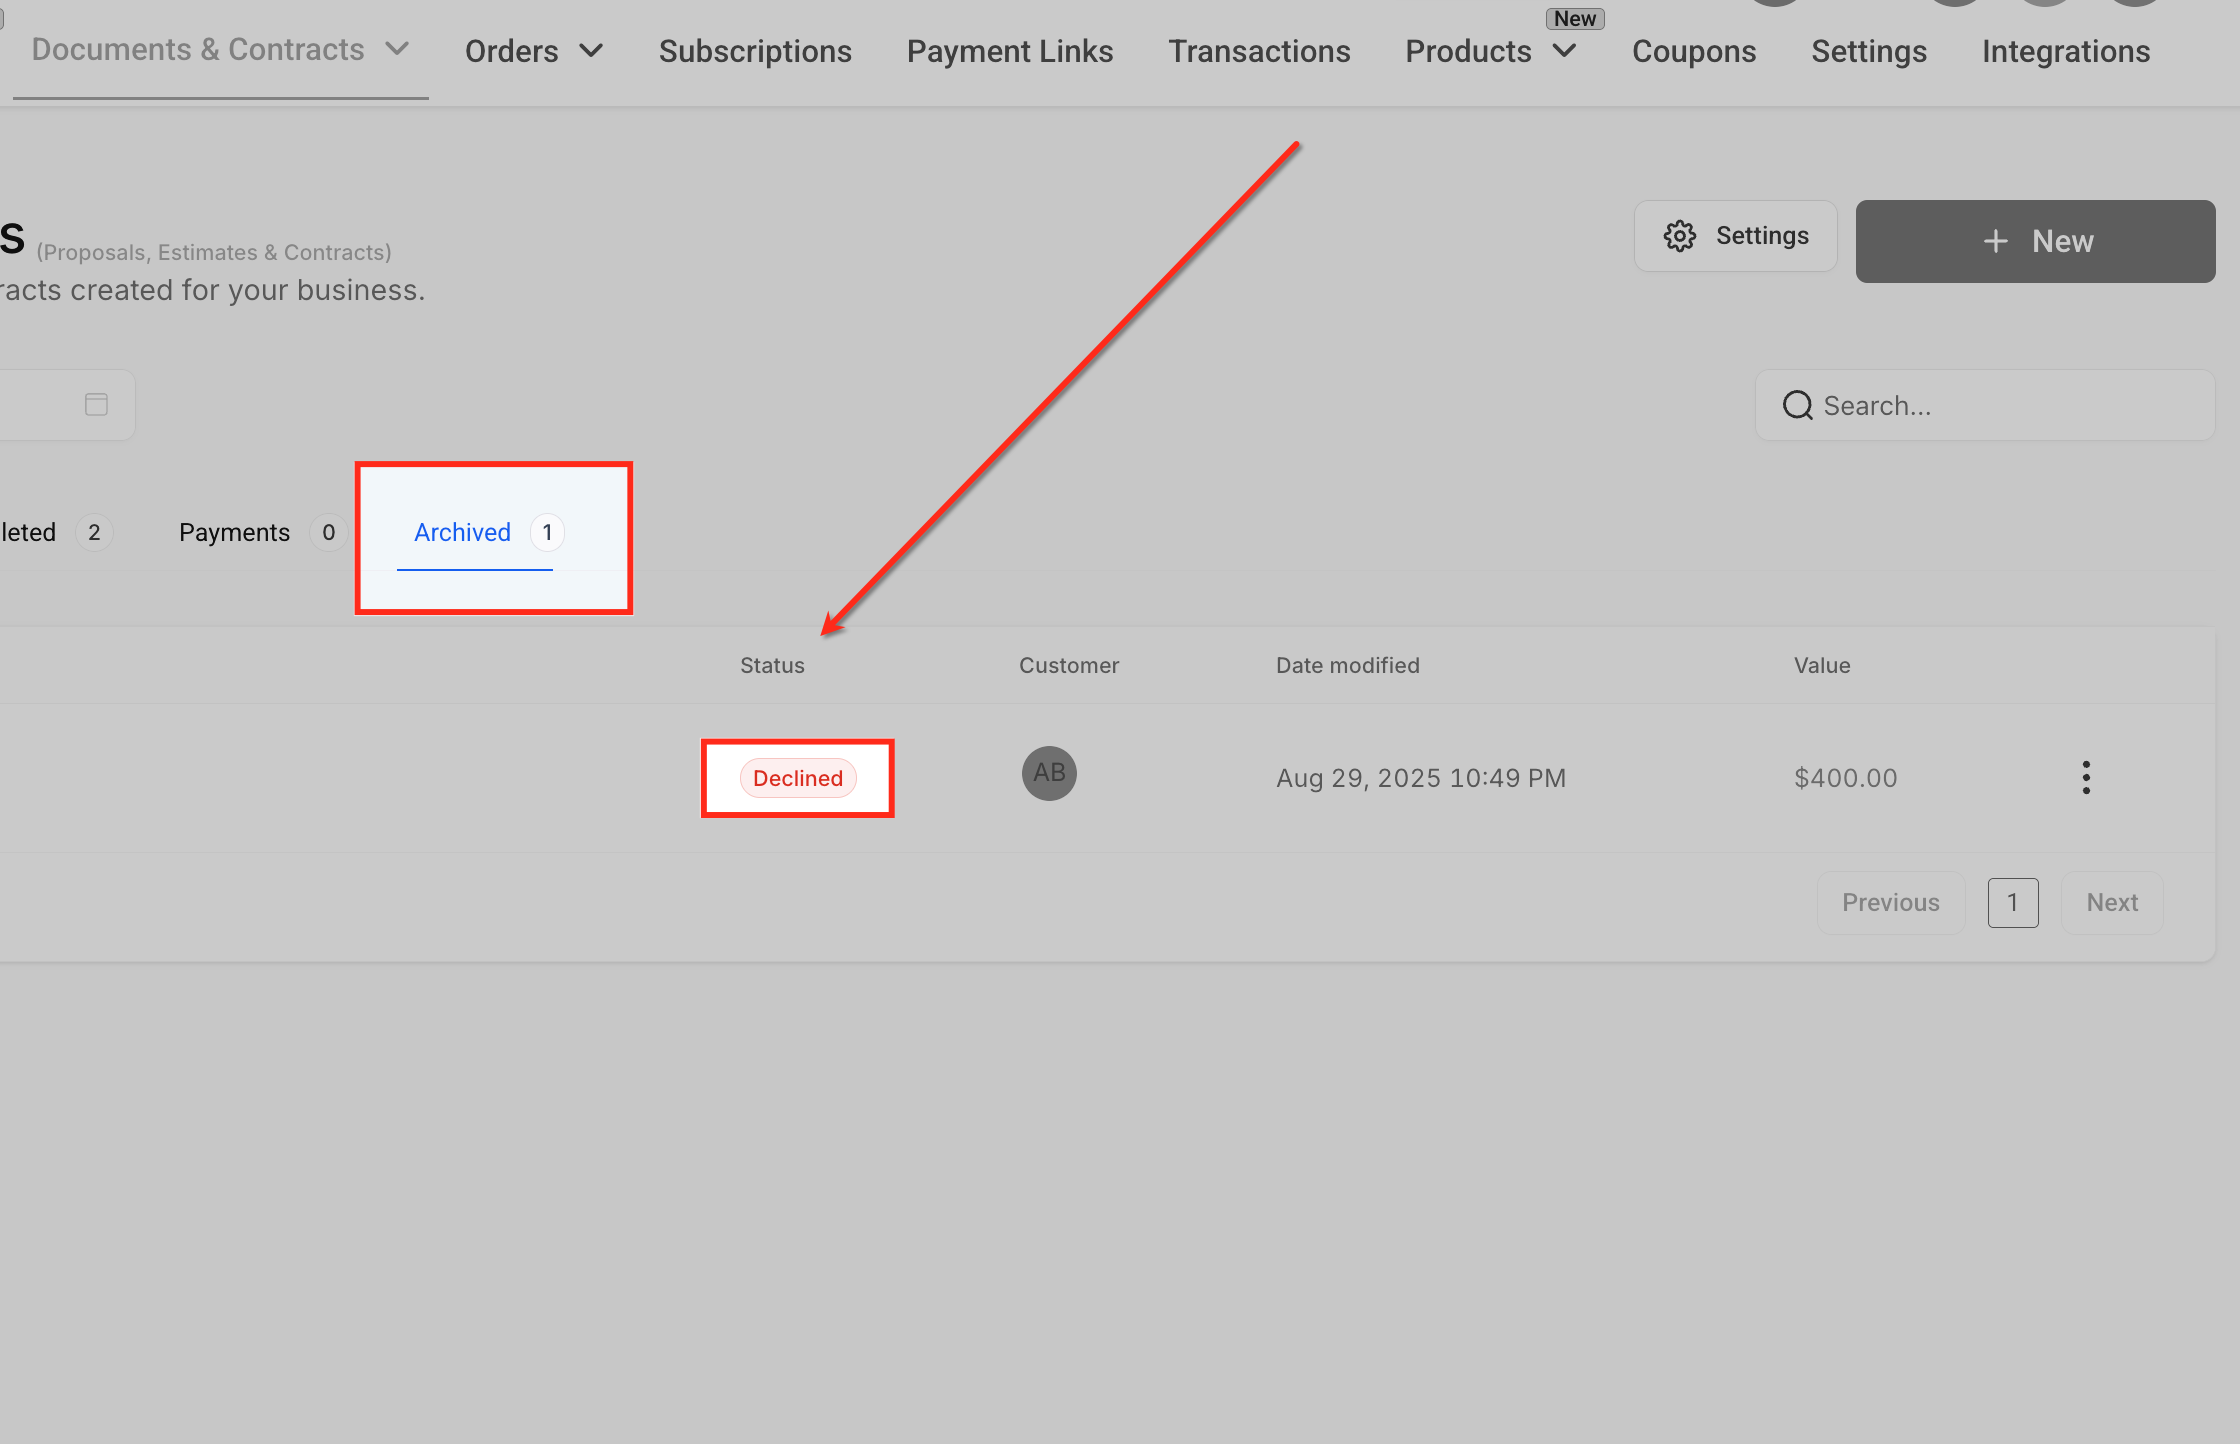Click the Declined status badge
This screenshot has height=1444, width=2240.
point(797,778)
